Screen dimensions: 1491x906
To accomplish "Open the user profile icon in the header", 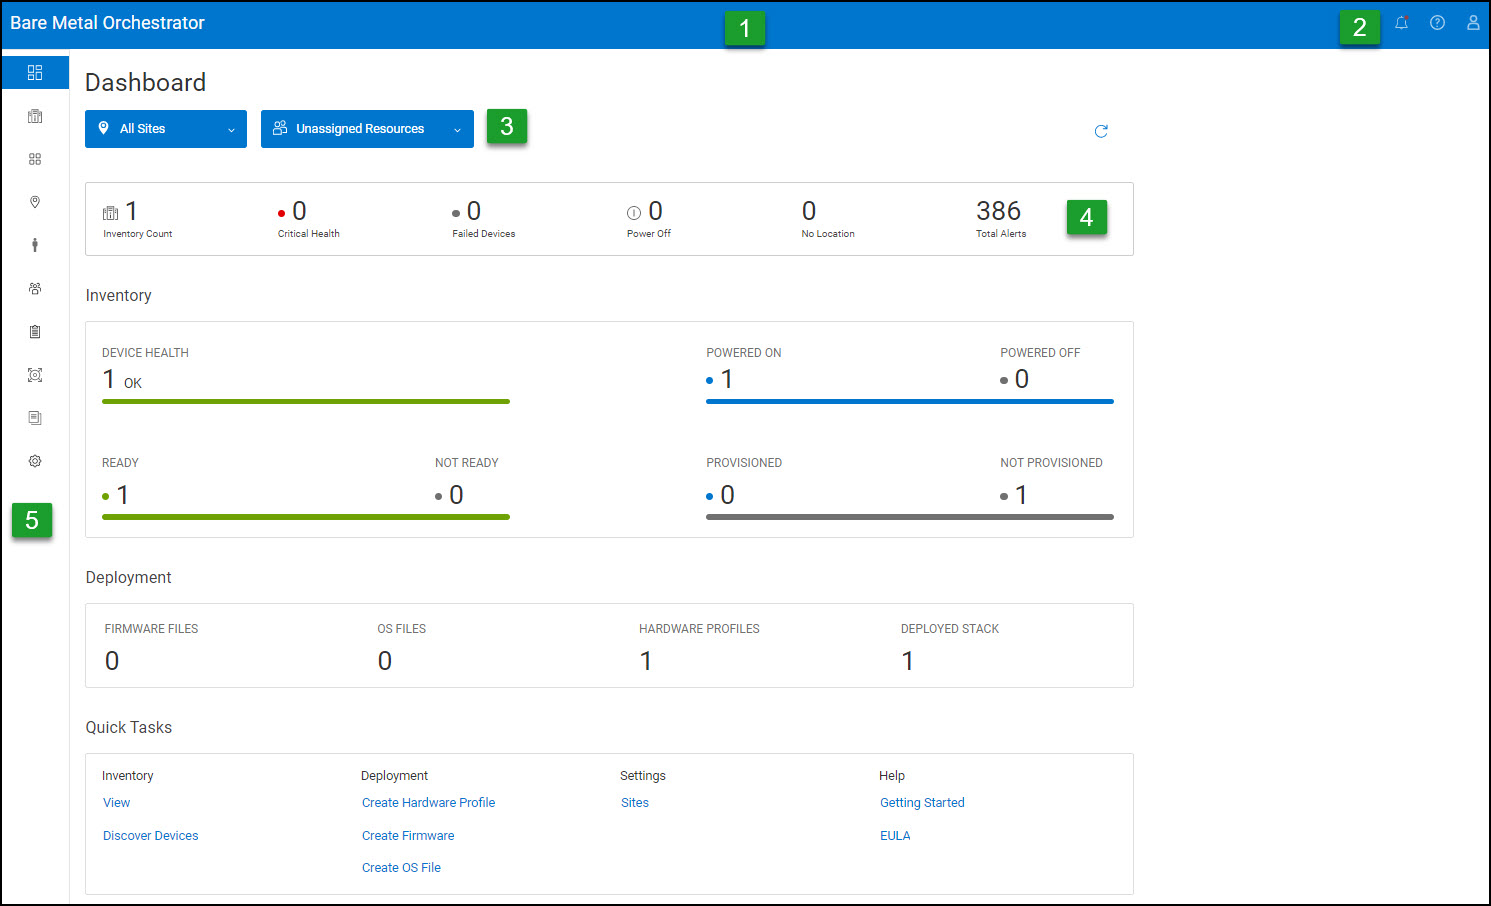I will (1473, 23).
